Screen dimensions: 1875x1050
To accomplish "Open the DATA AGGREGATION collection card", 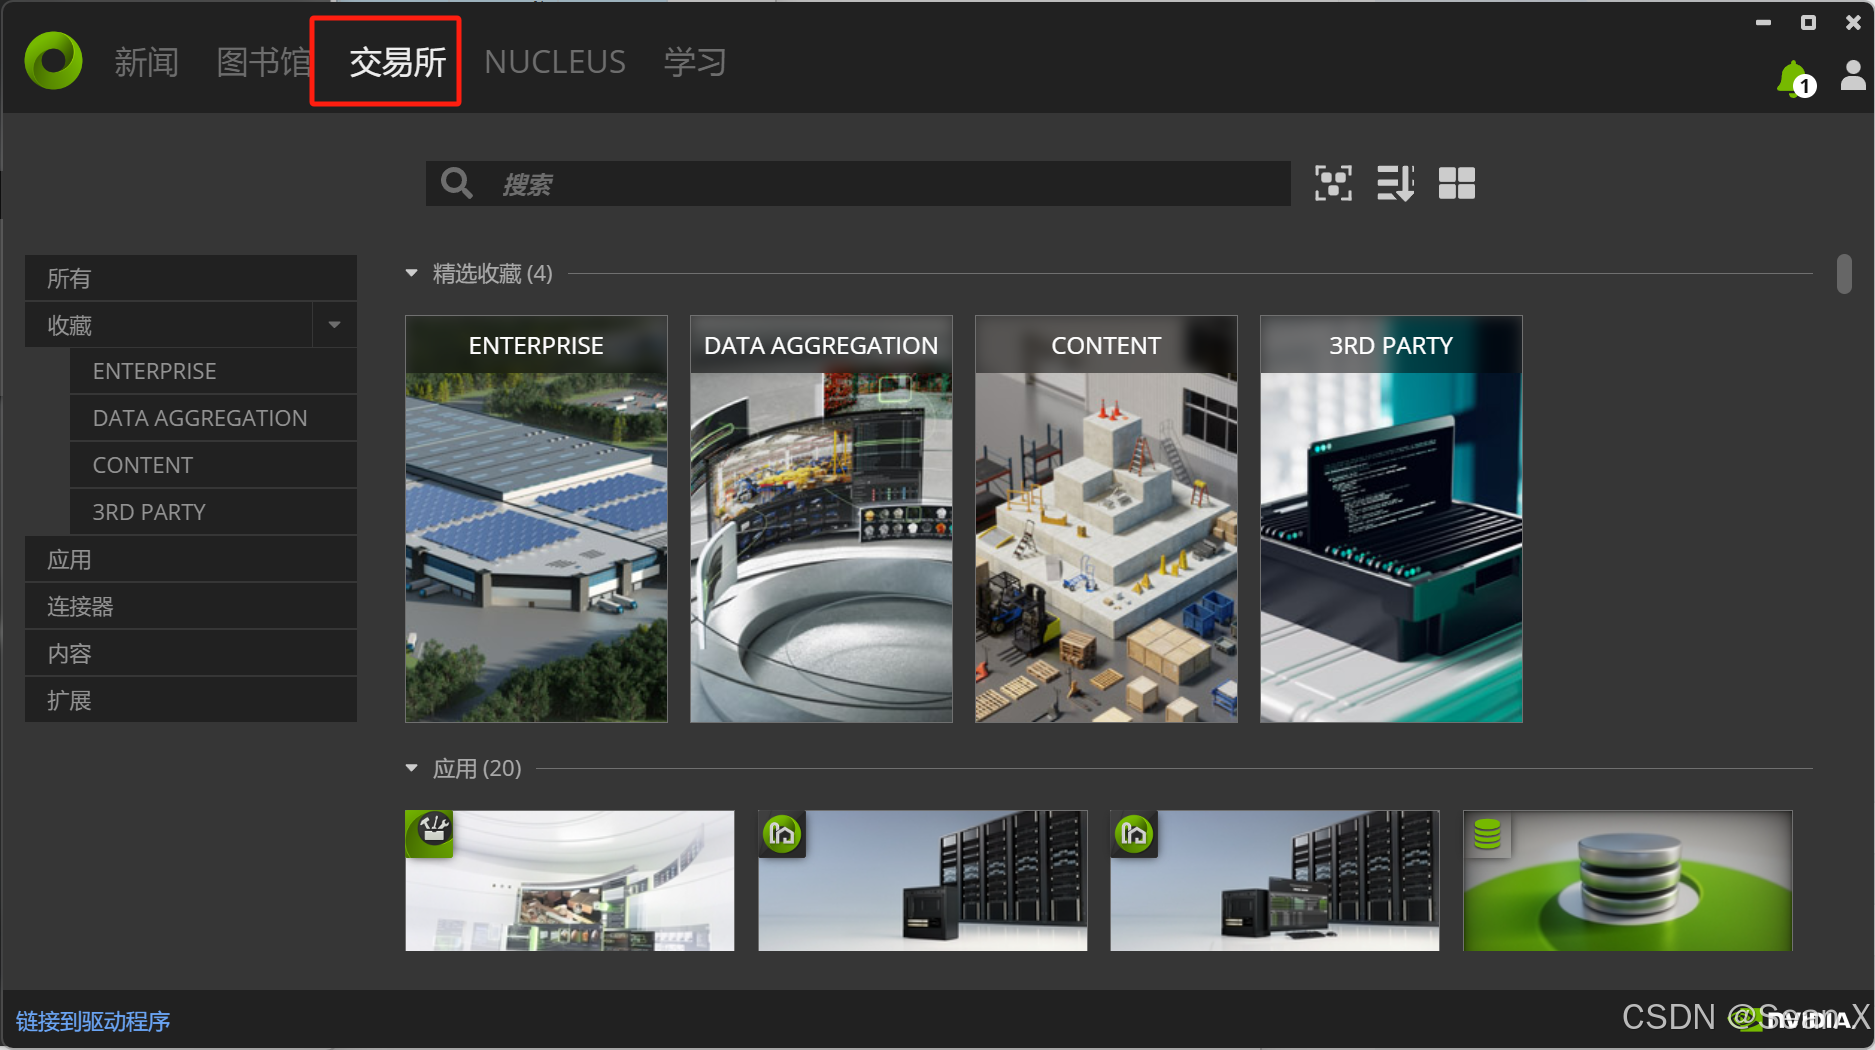I will (821, 519).
